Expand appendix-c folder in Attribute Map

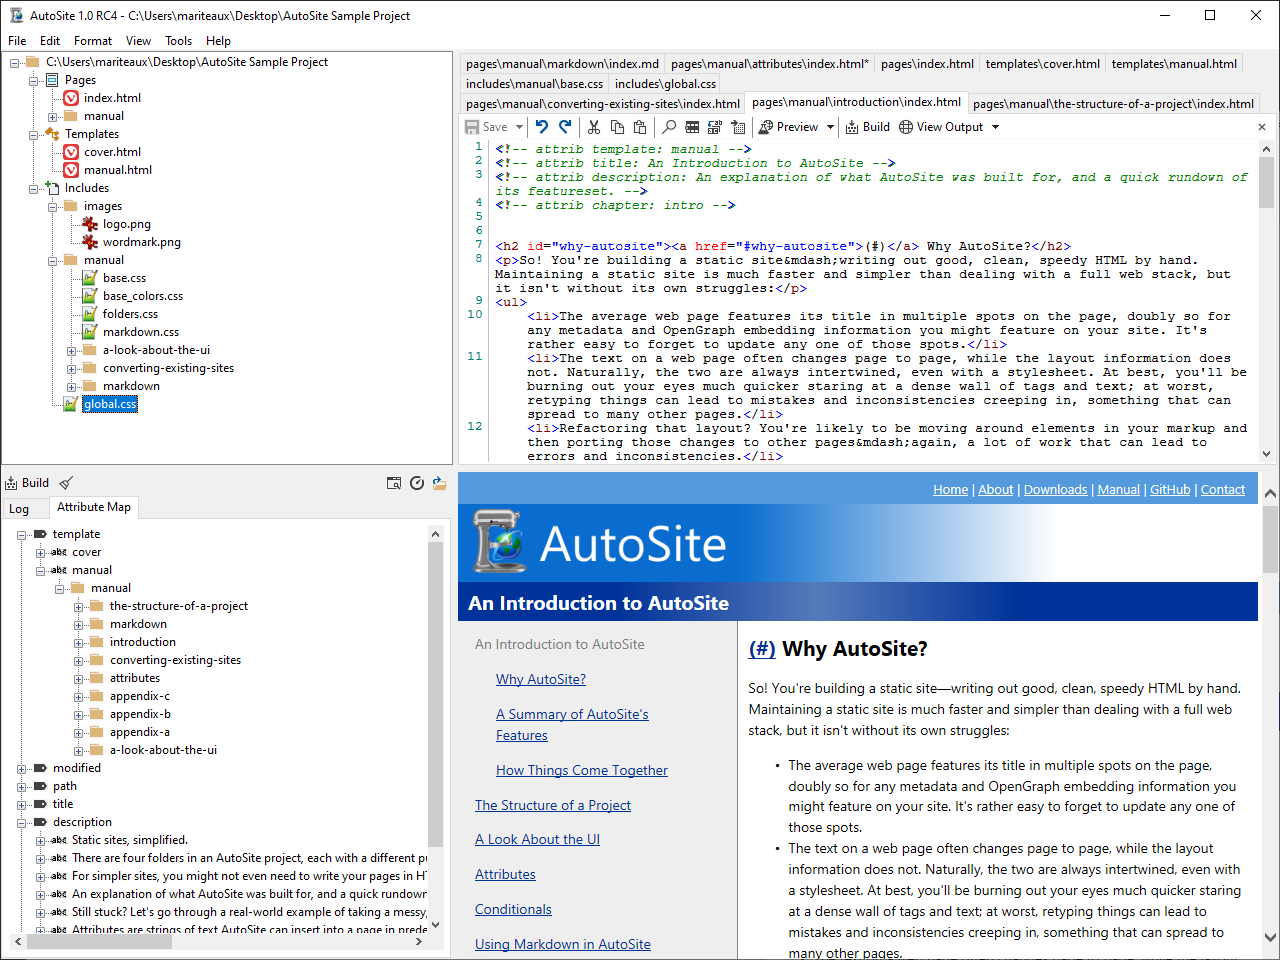[79, 697]
